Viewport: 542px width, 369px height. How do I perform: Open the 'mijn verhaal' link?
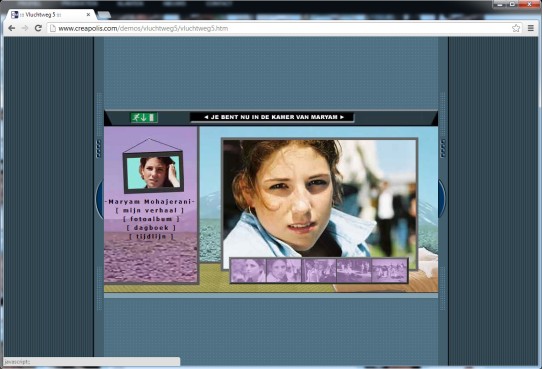click(150, 210)
